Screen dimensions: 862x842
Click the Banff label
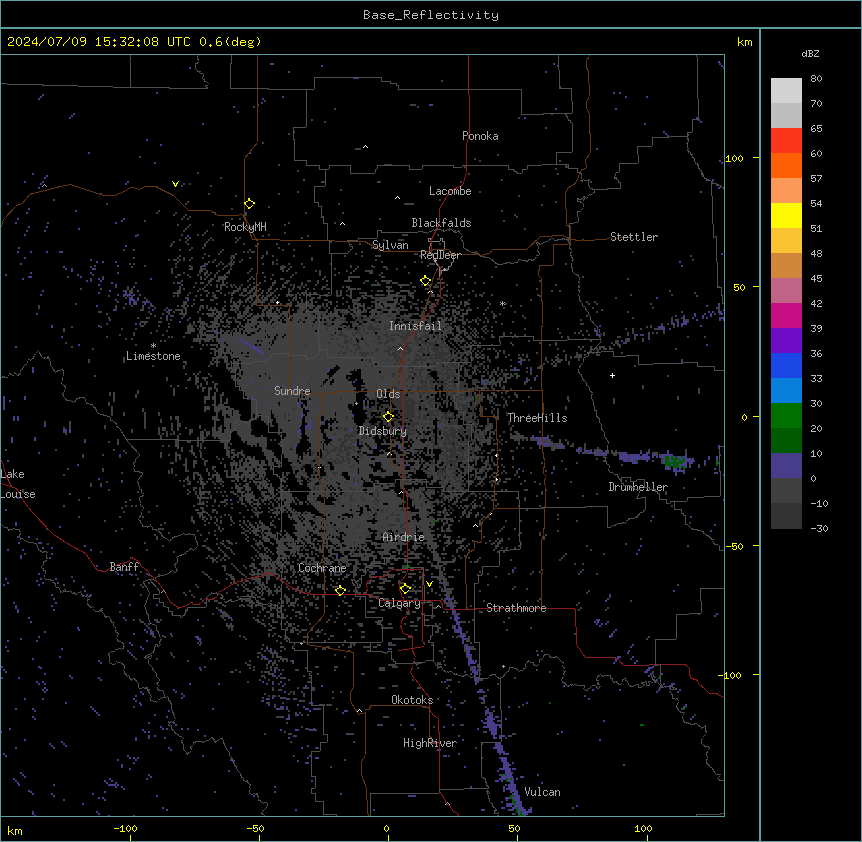coord(124,567)
